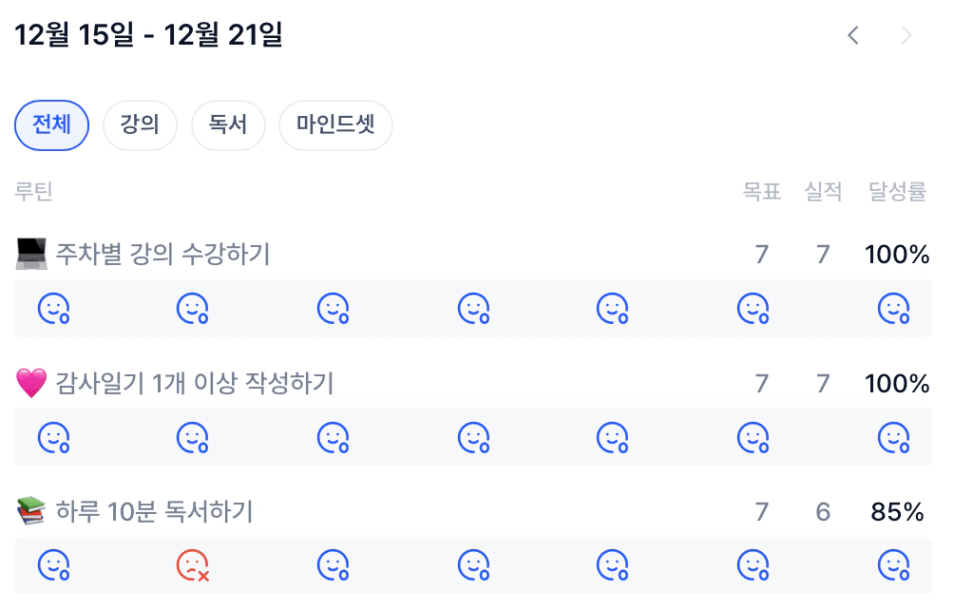Click last day smiley in 독서하기 row
This screenshot has height=610, width=954.
click(x=893, y=567)
